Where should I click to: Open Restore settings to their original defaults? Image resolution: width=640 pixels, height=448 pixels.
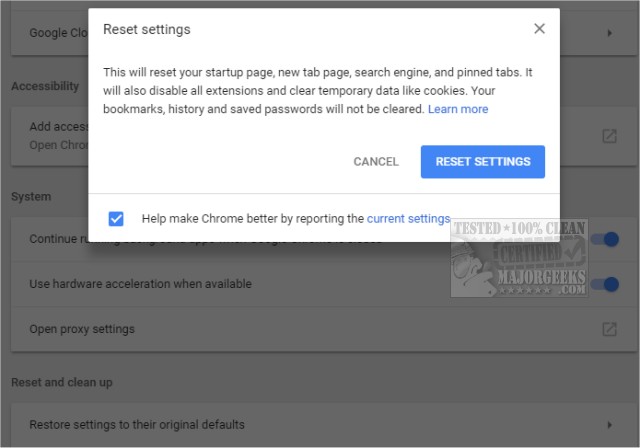coord(137,425)
